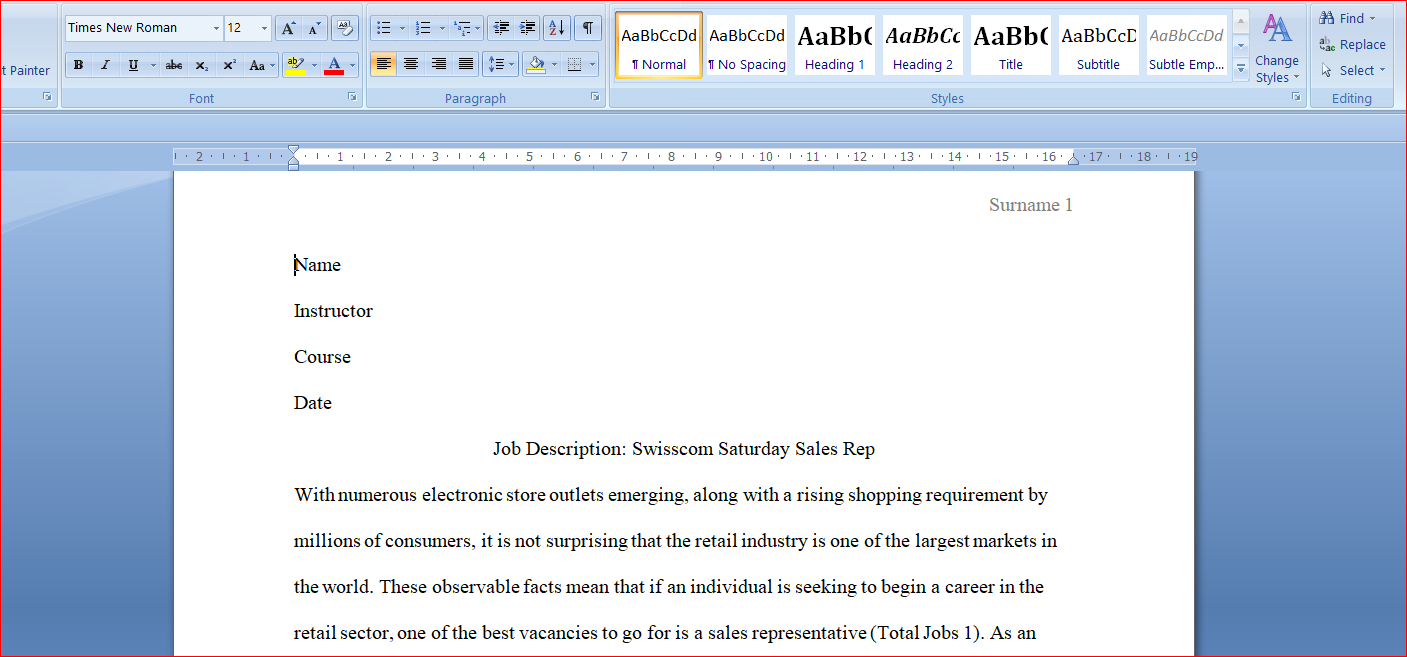Image resolution: width=1407 pixels, height=657 pixels.
Task: Shrink the font size
Action: [x=314, y=28]
